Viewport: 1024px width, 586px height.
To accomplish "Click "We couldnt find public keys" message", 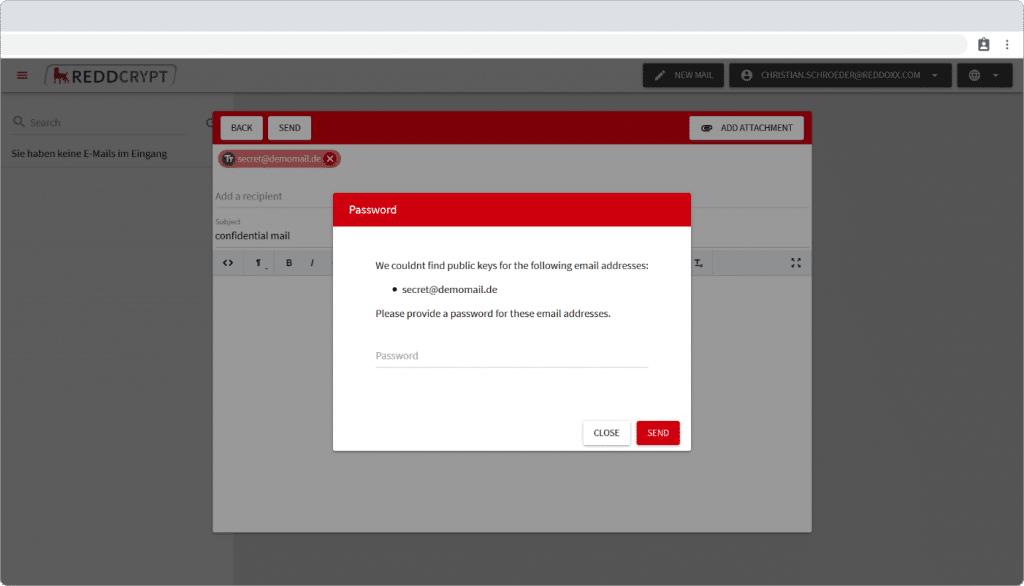I will click(512, 265).
